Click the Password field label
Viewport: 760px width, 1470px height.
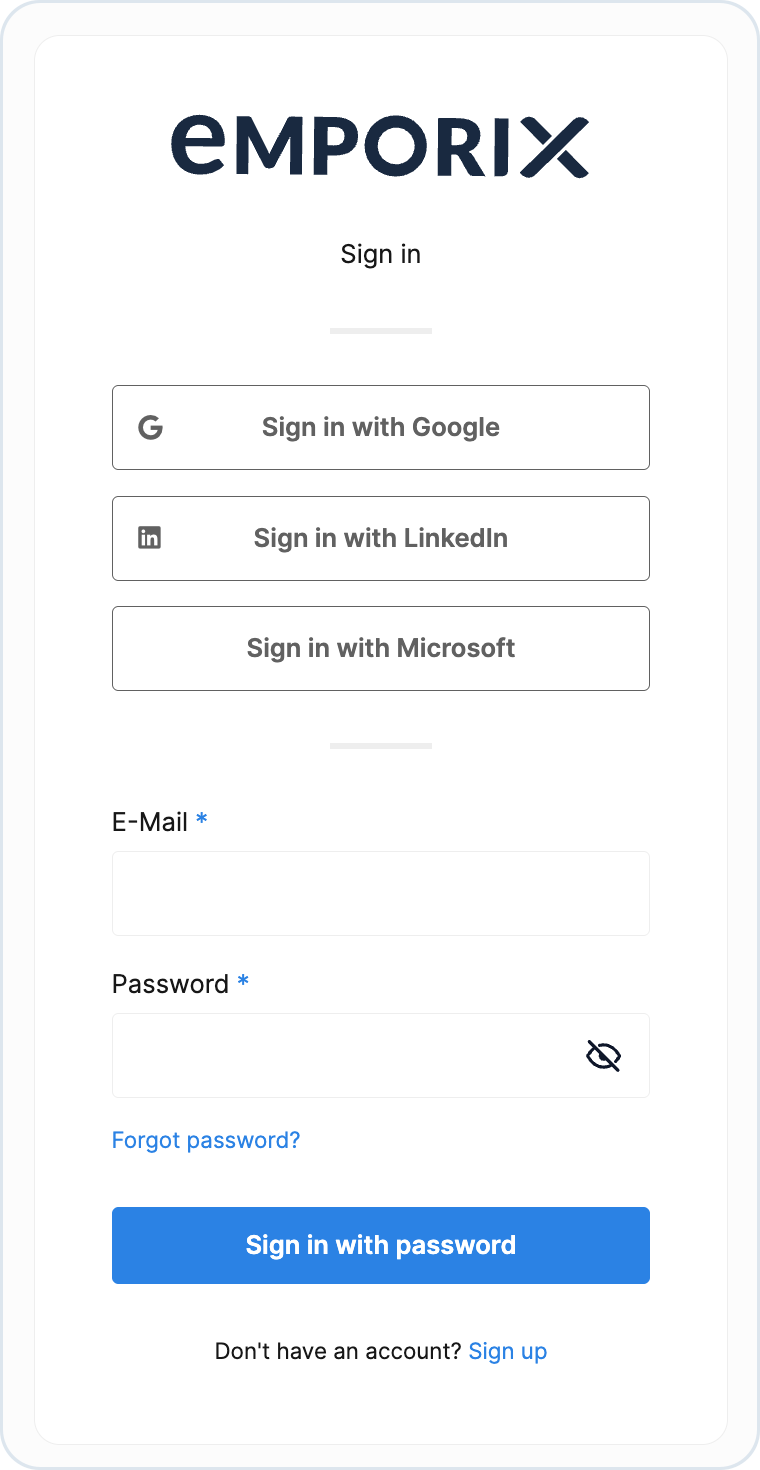coord(170,984)
